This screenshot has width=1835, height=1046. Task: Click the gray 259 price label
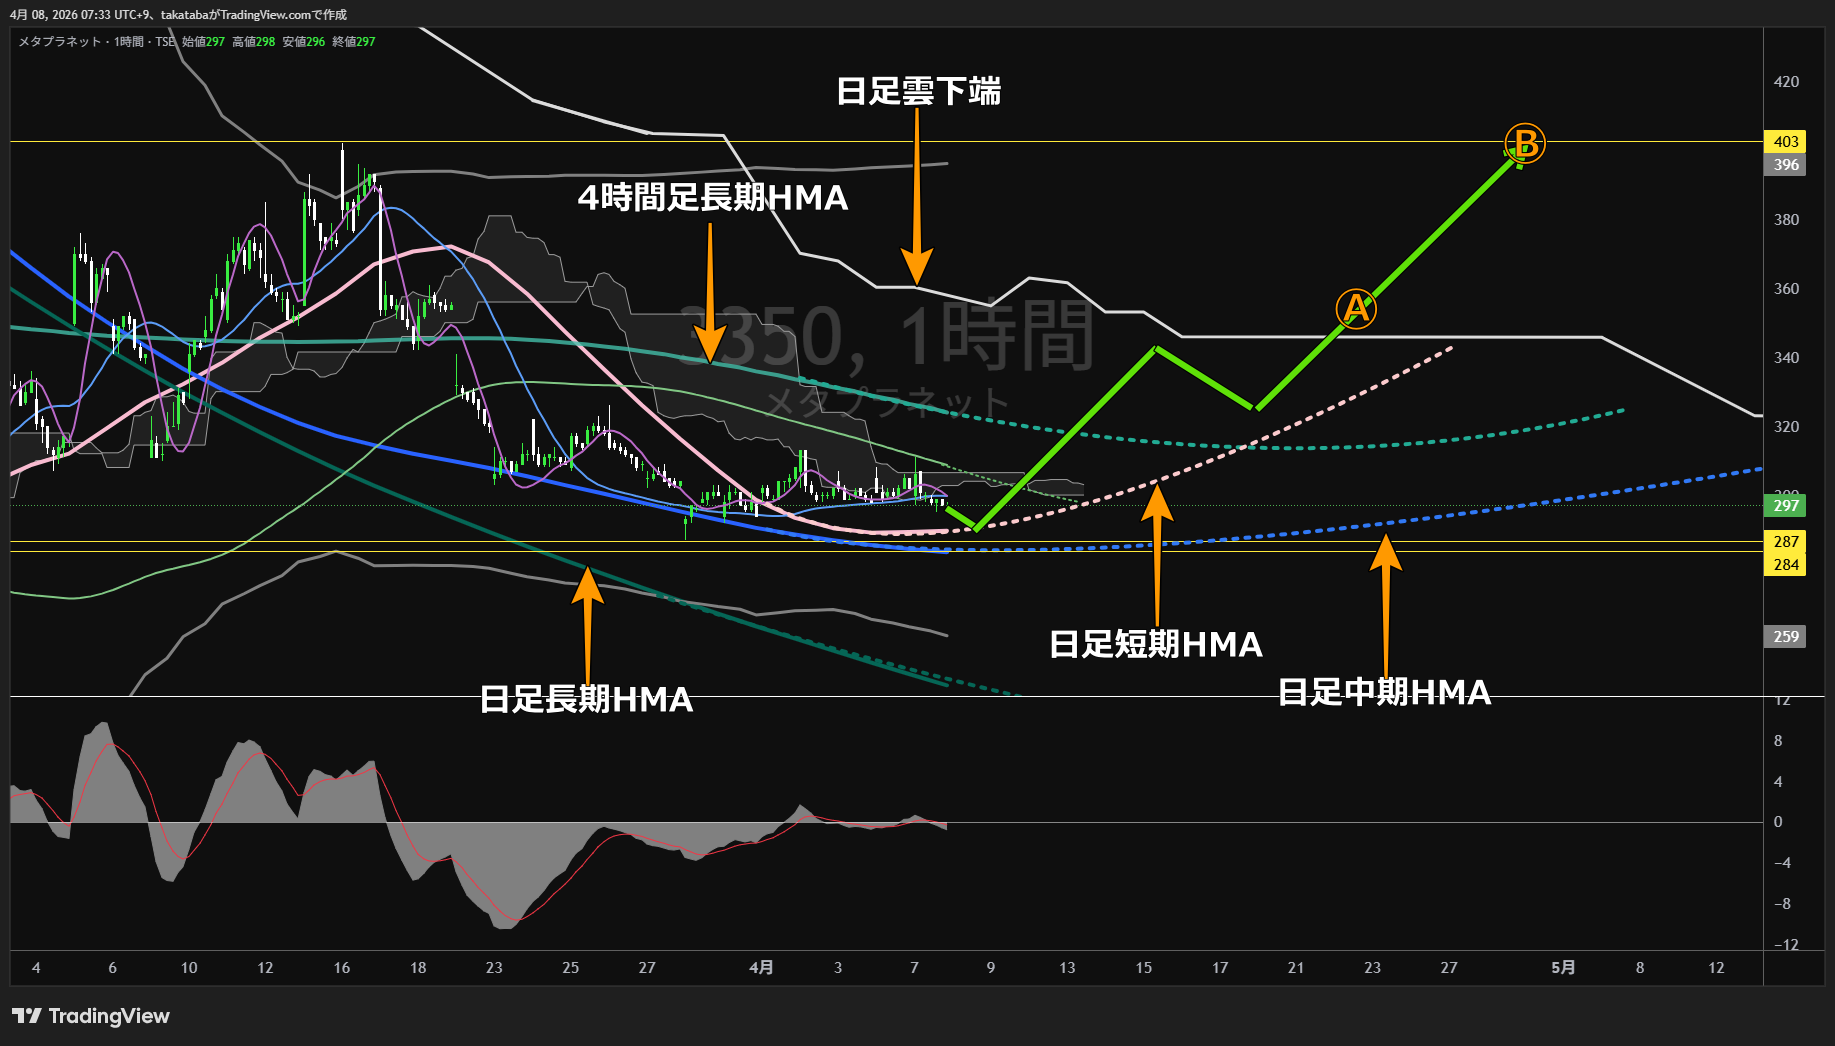coord(1786,637)
